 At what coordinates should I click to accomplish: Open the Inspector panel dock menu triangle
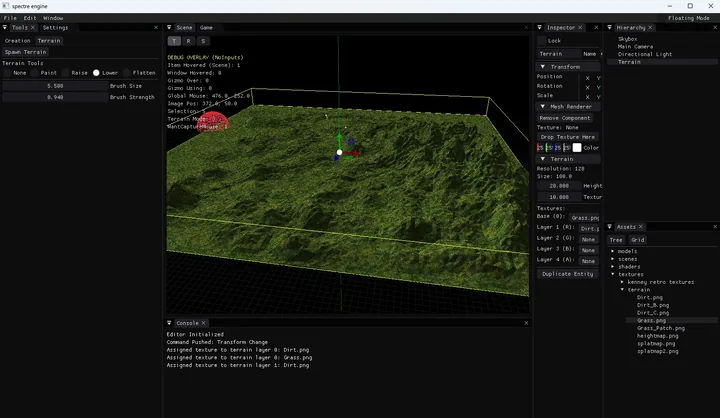pyautogui.click(x=540, y=28)
